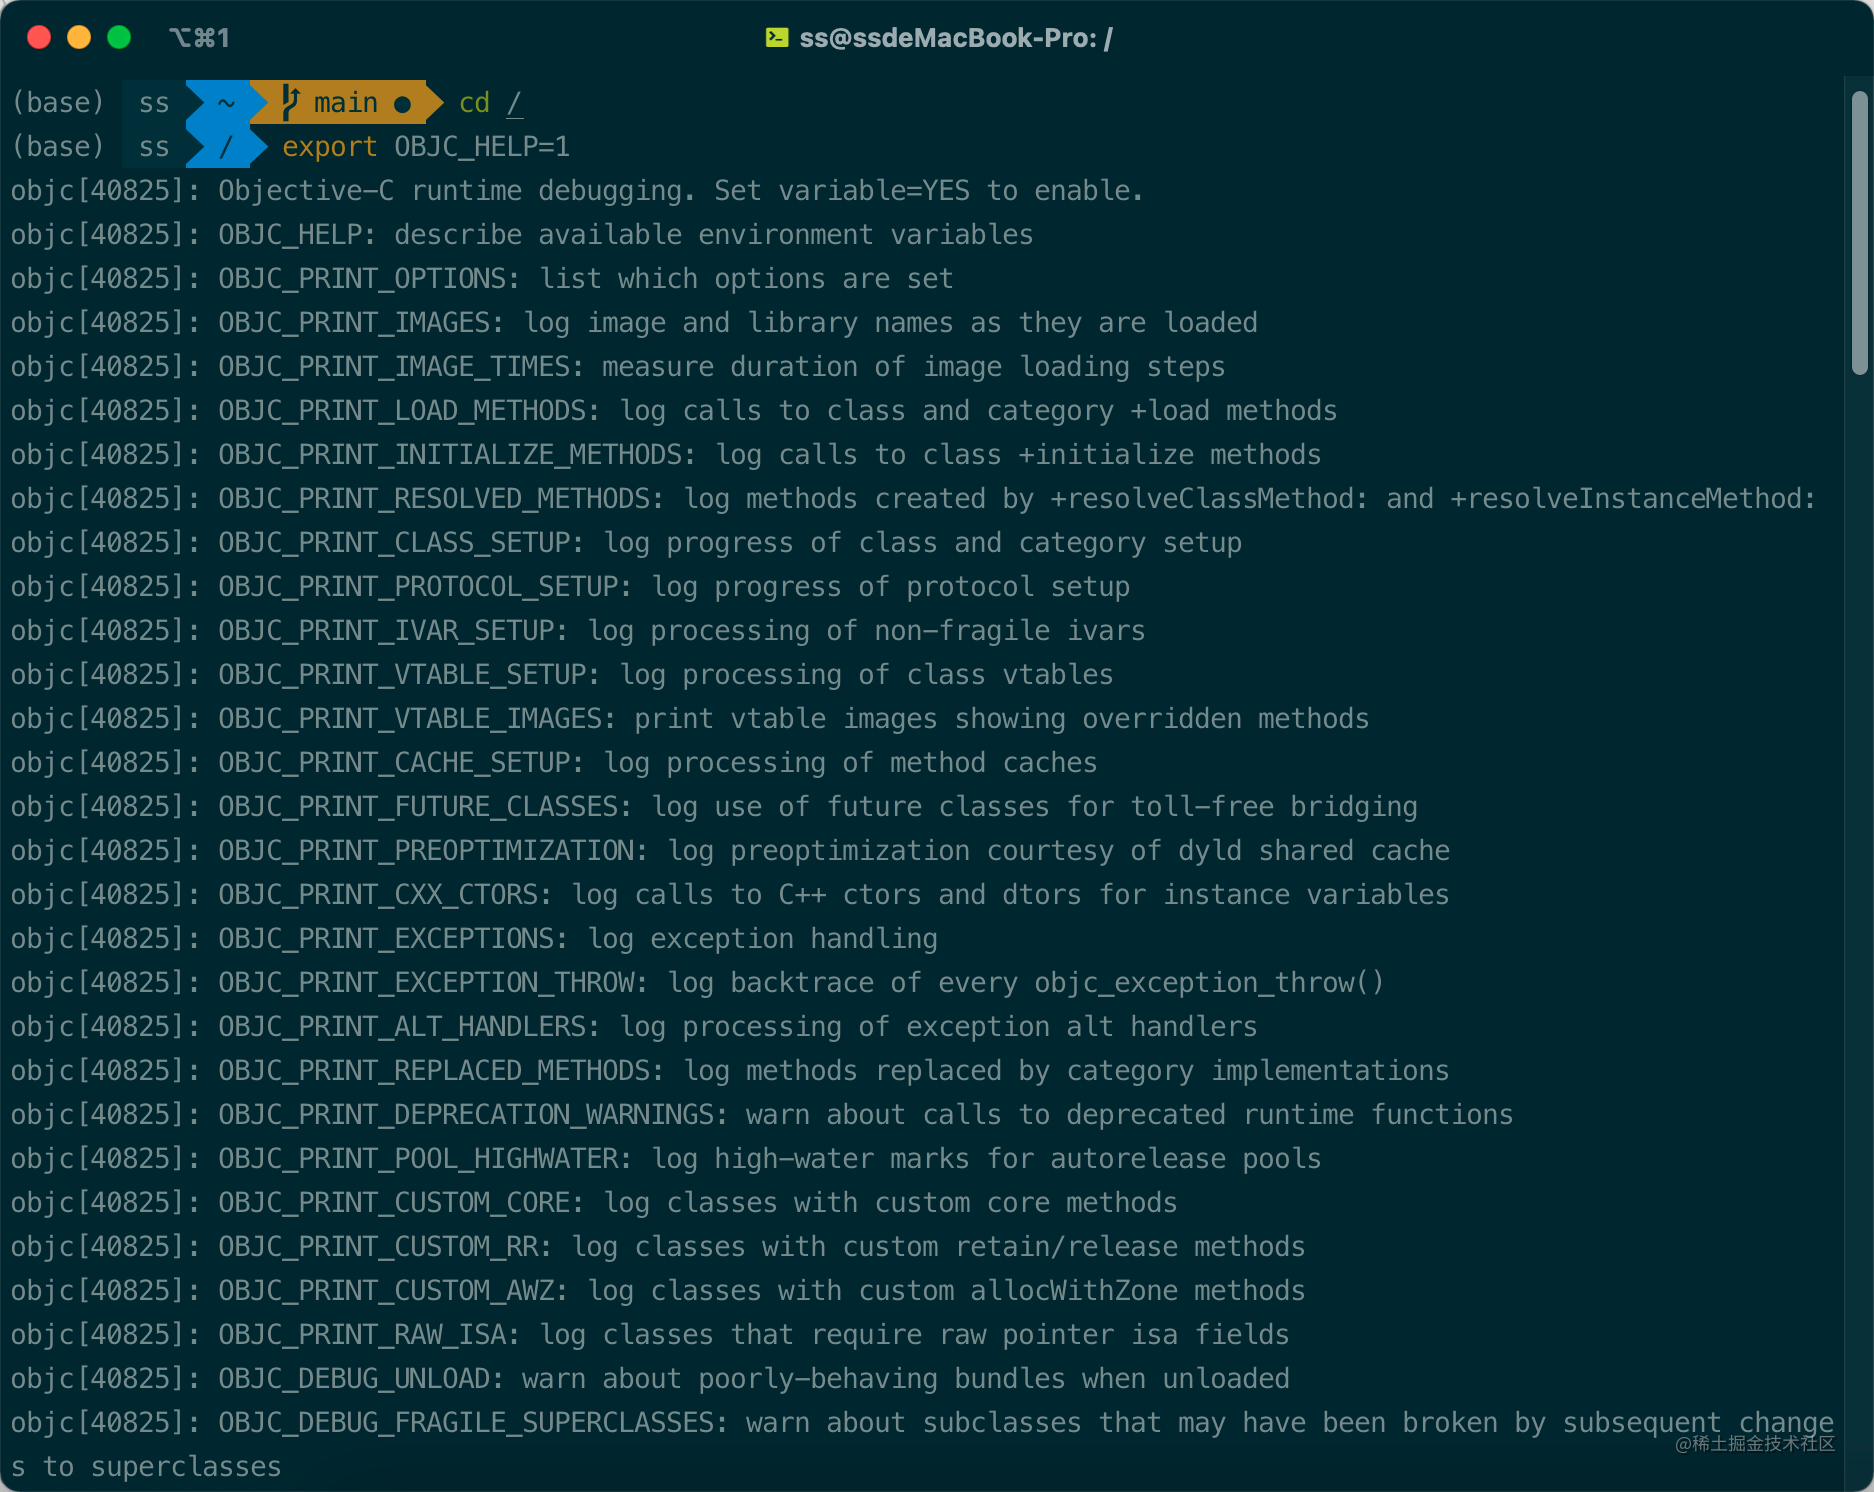Click the 'OBJC_PRINT_PREOPTIMIZATION:' variable name
This screenshot has width=1874, height=1492.
click(433, 851)
